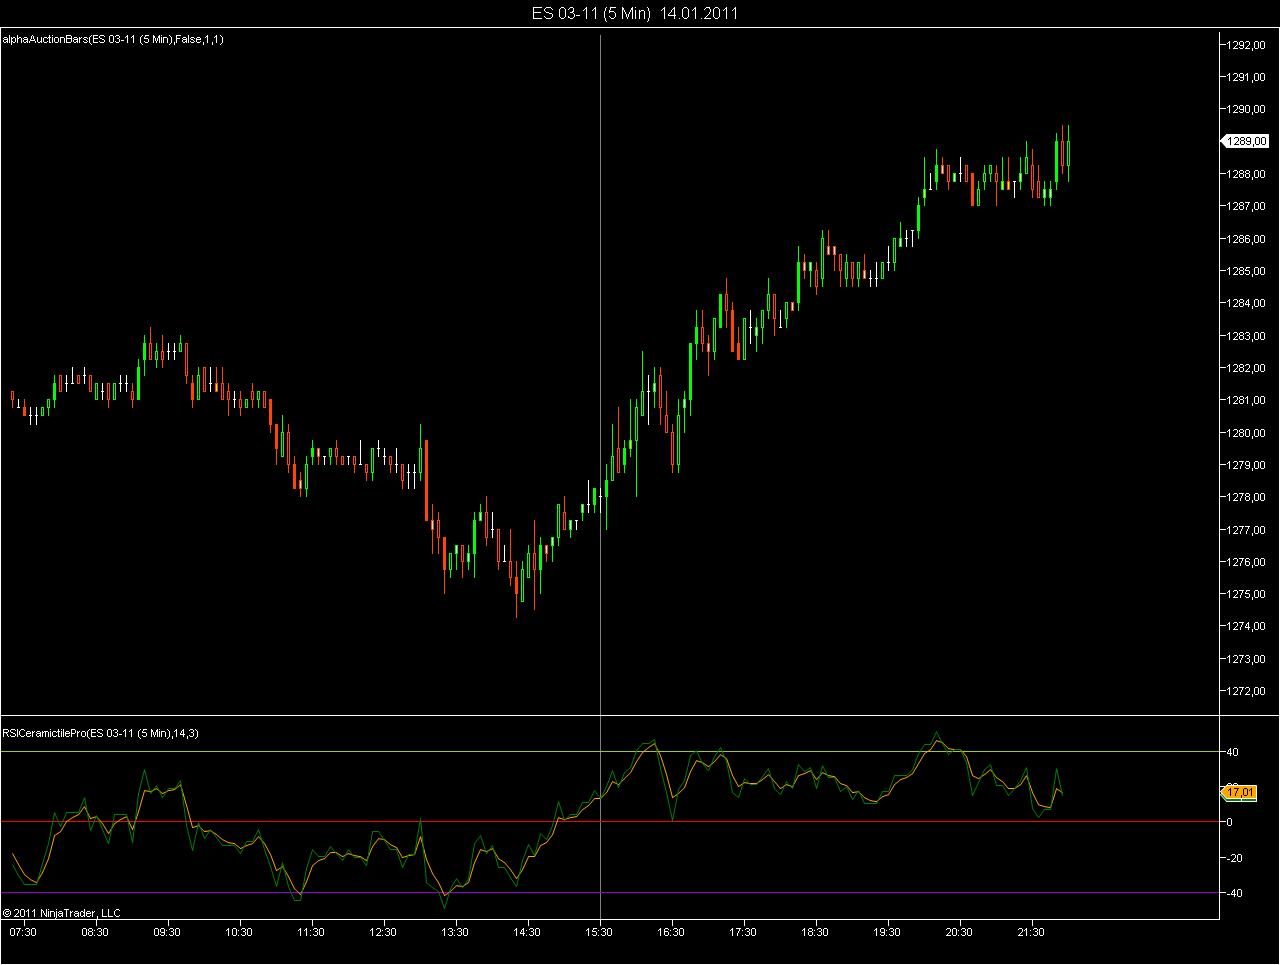
Task: Click time axis label 20:30
Action: (959, 932)
